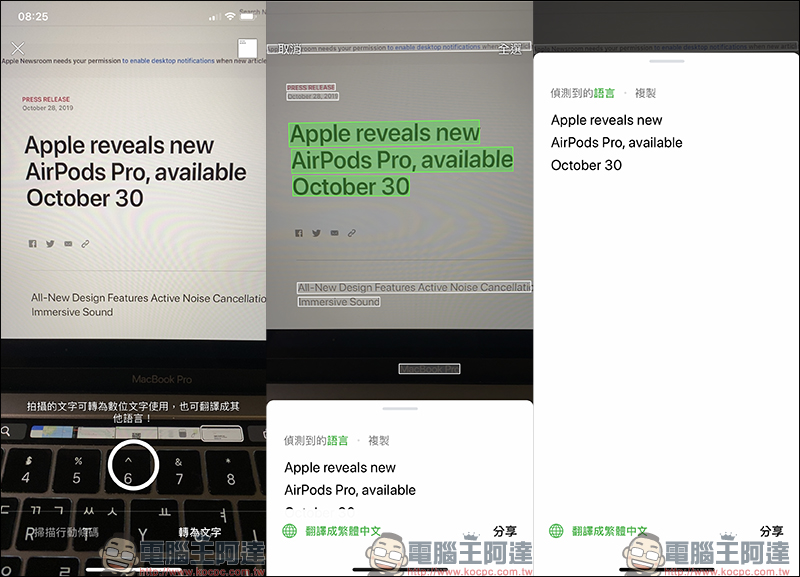Tap the Wi-Fi icon in the status bar
The image size is (800, 577).
[x=230, y=16]
